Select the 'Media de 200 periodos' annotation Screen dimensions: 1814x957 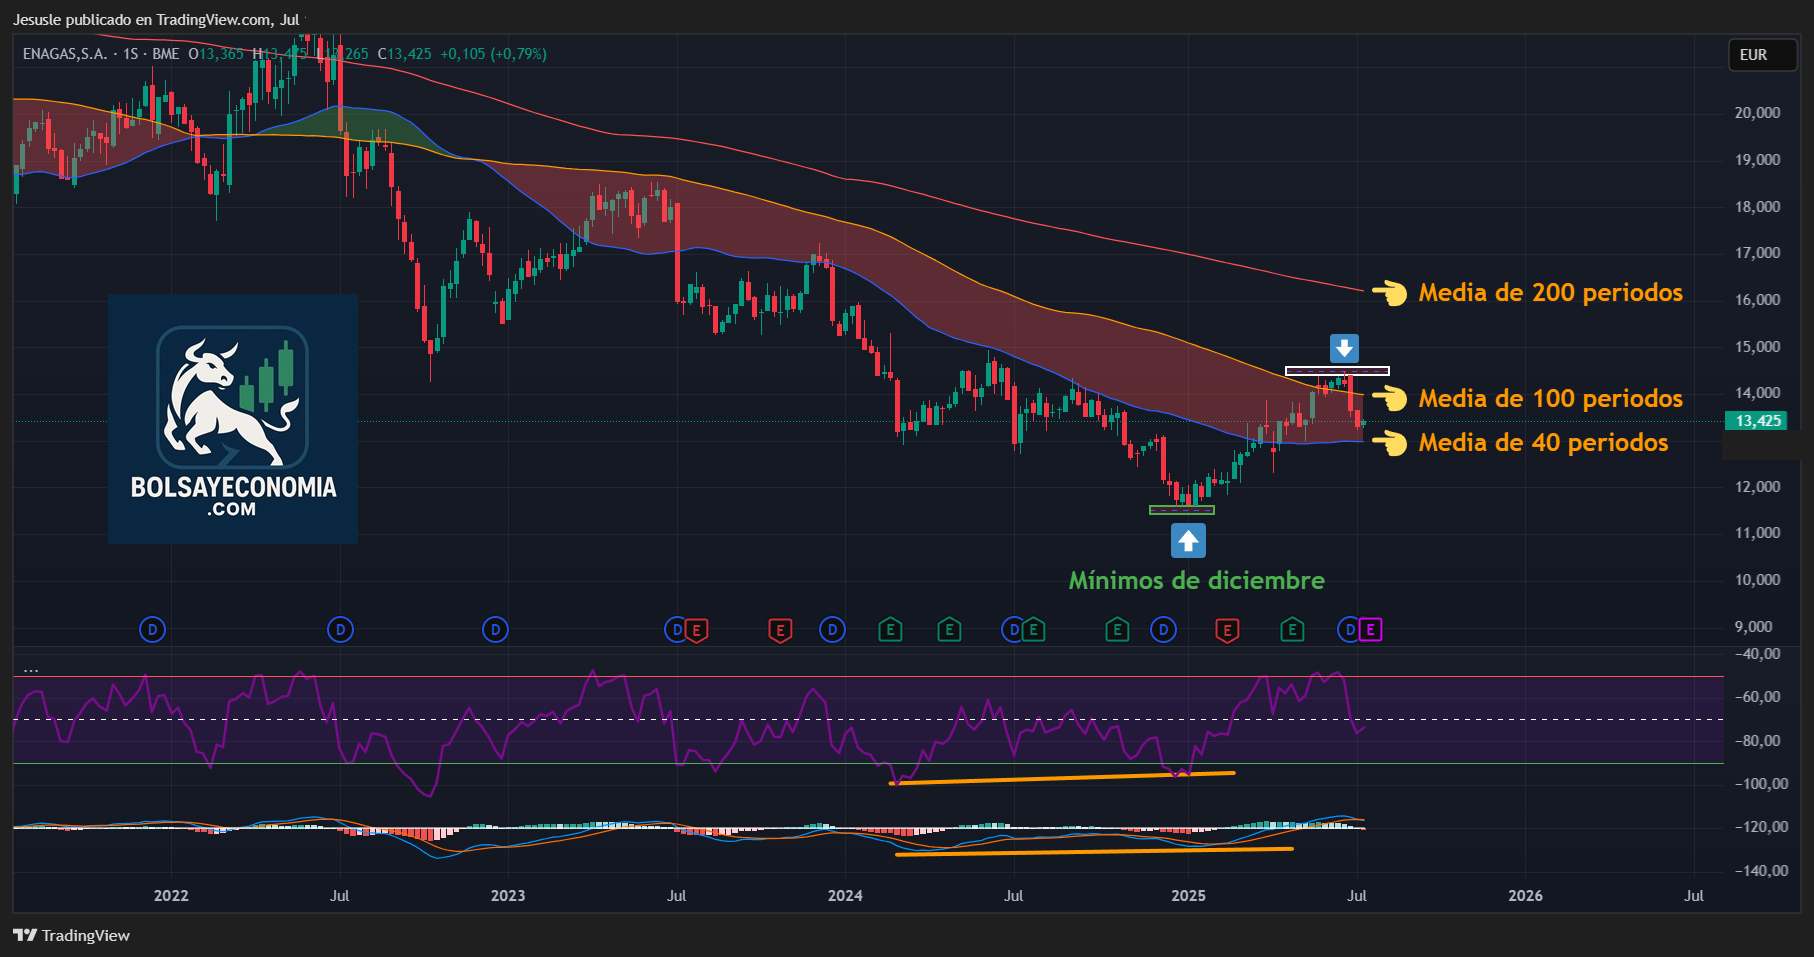tap(1550, 292)
